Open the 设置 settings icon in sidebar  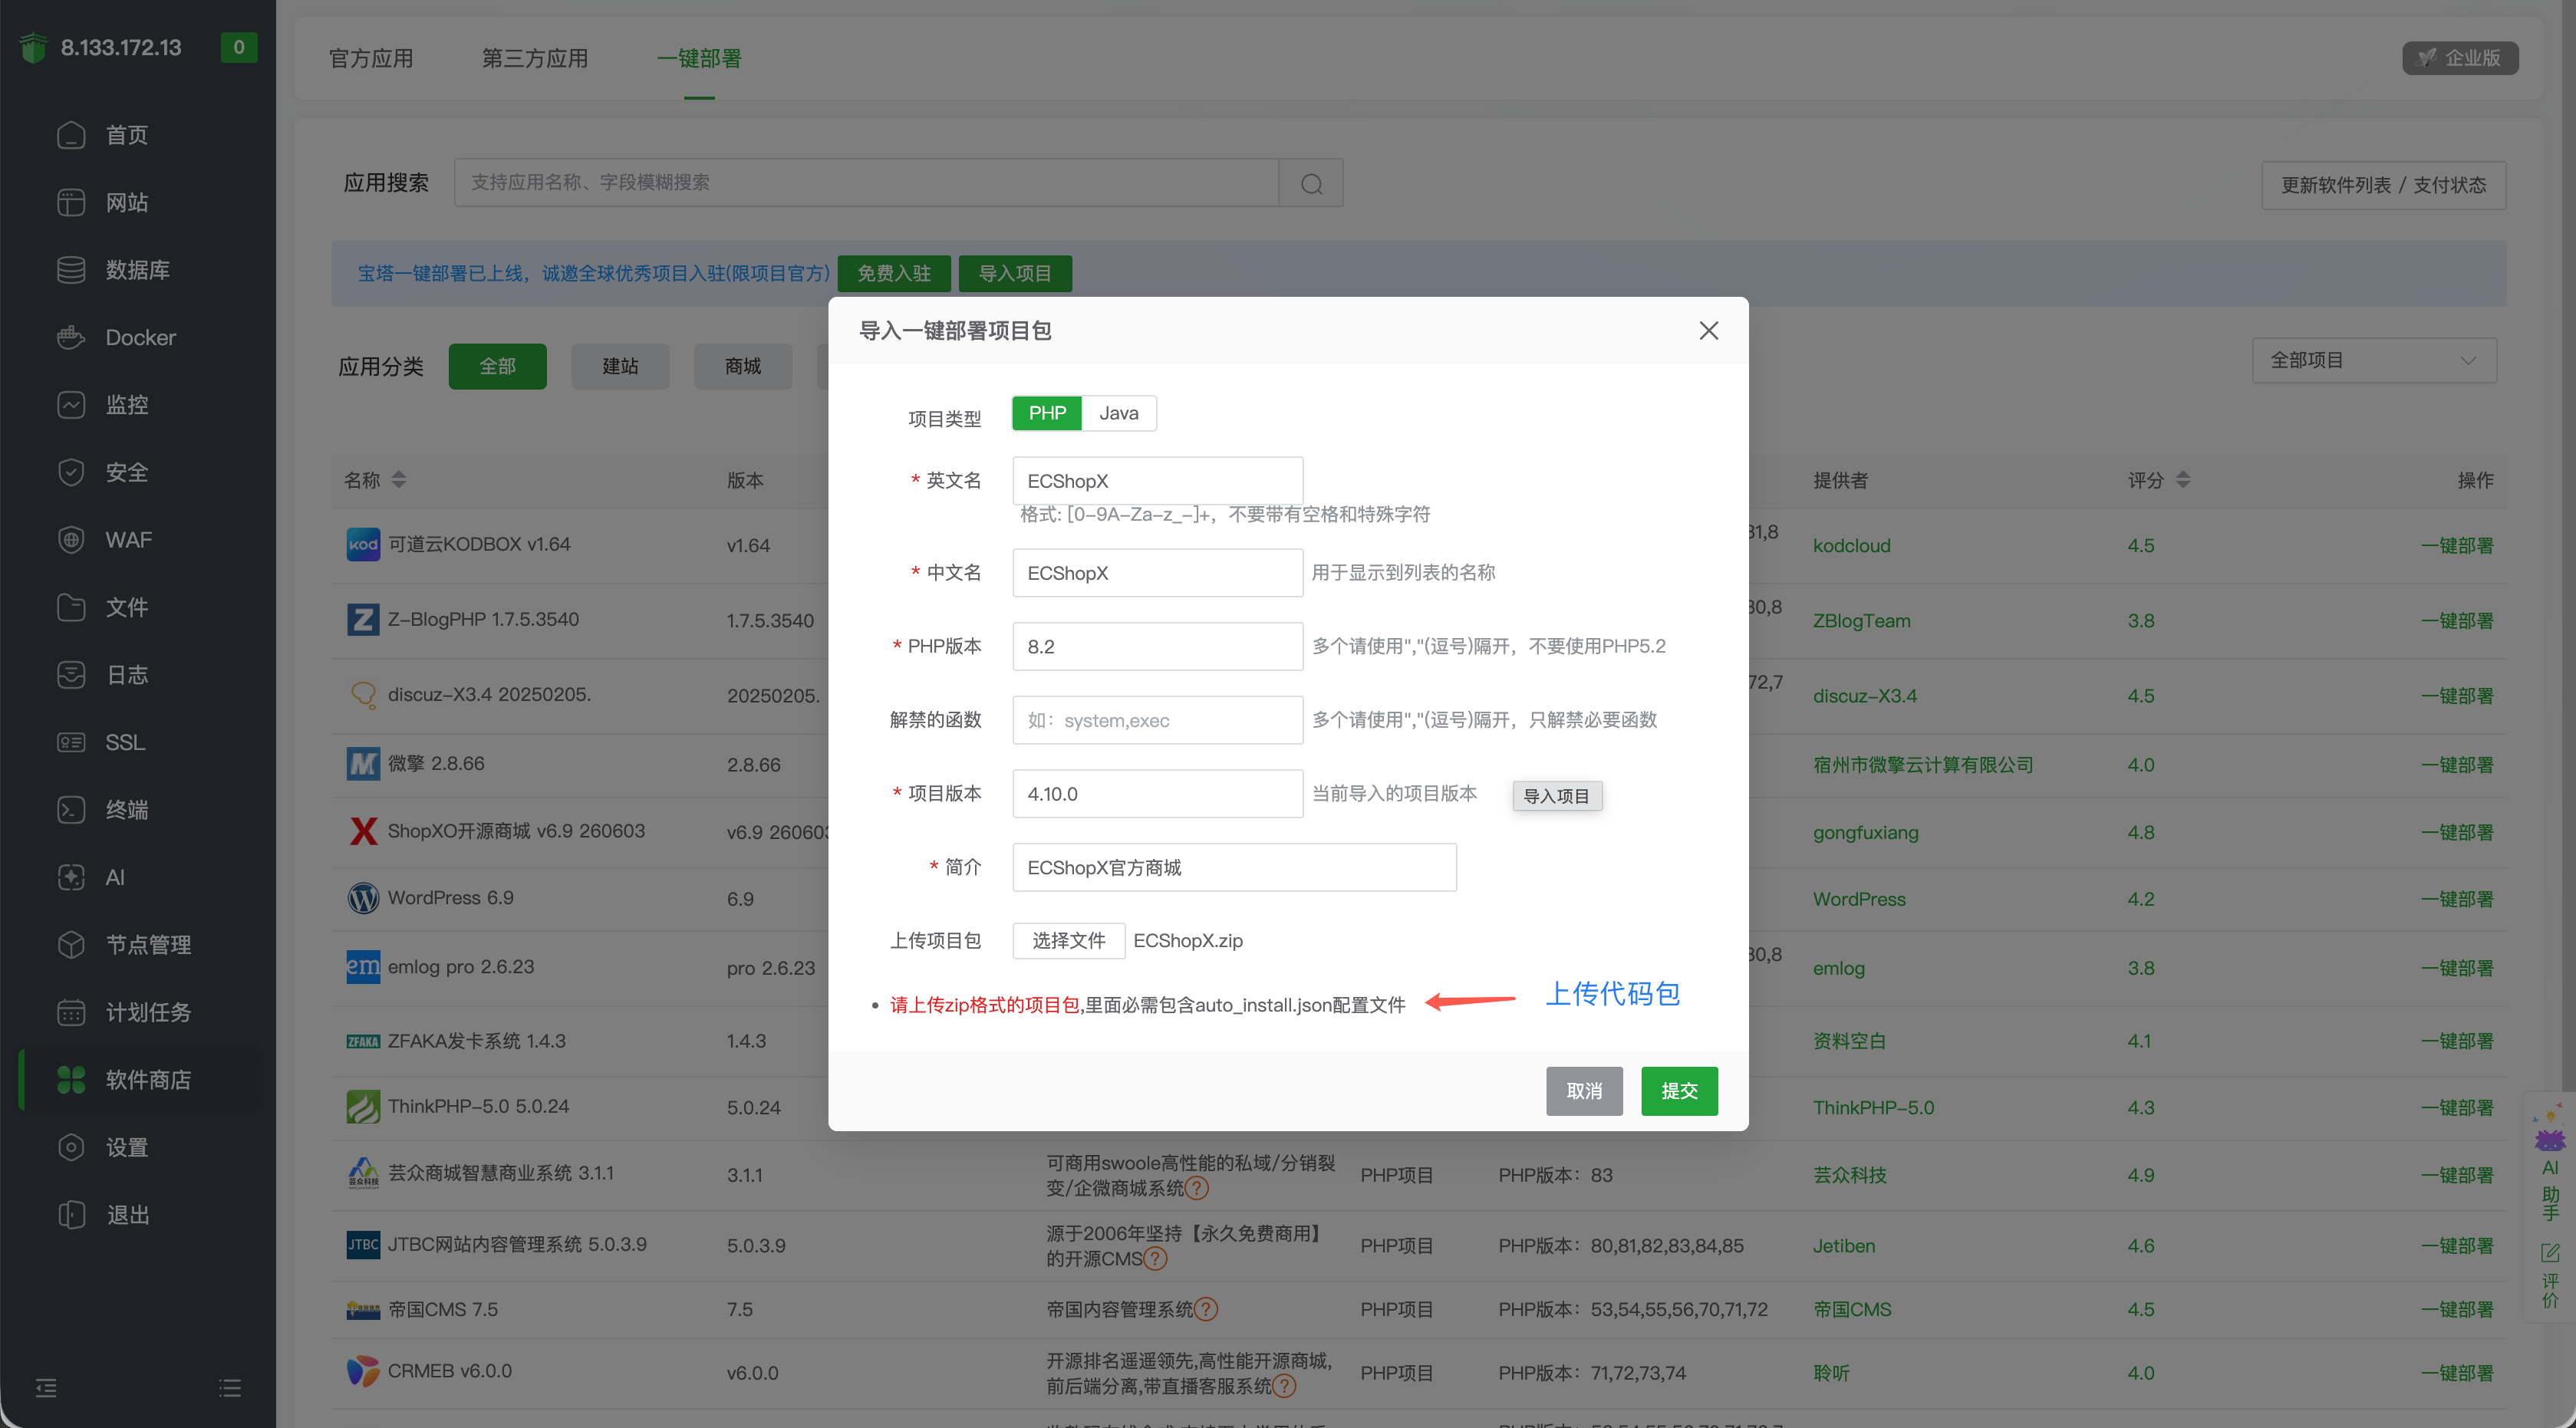(71, 1147)
